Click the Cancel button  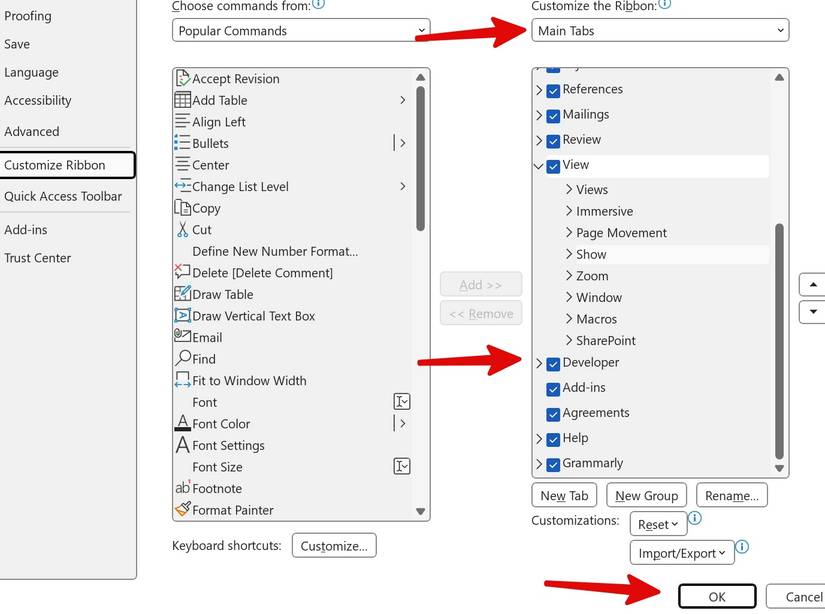(798, 597)
